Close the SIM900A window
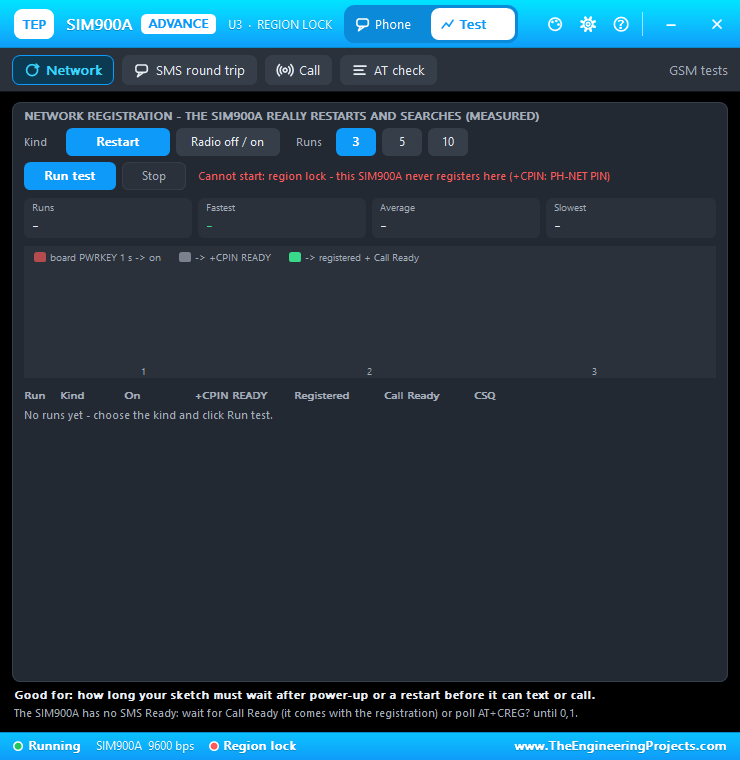Viewport: 740px width, 760px height. (x=717, y=24)
